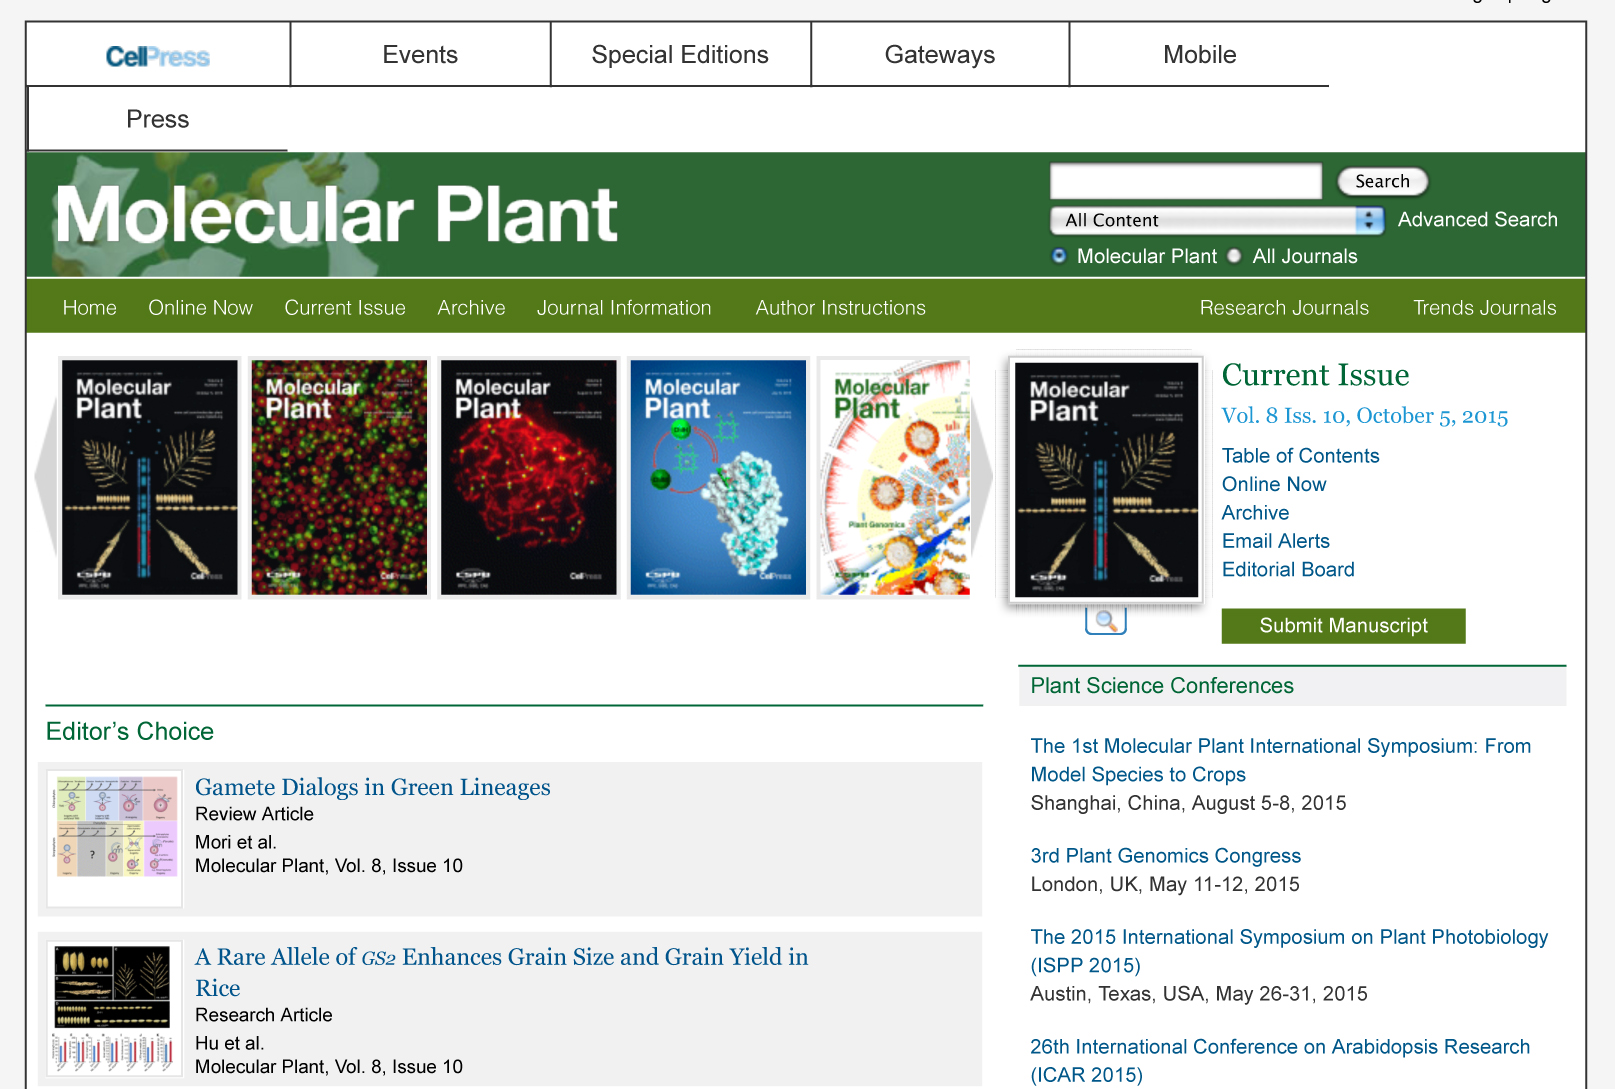This screenshot has width=1615, height=1089.
Task: Open the white Plant Genomics cover
Action: point(894,477)
